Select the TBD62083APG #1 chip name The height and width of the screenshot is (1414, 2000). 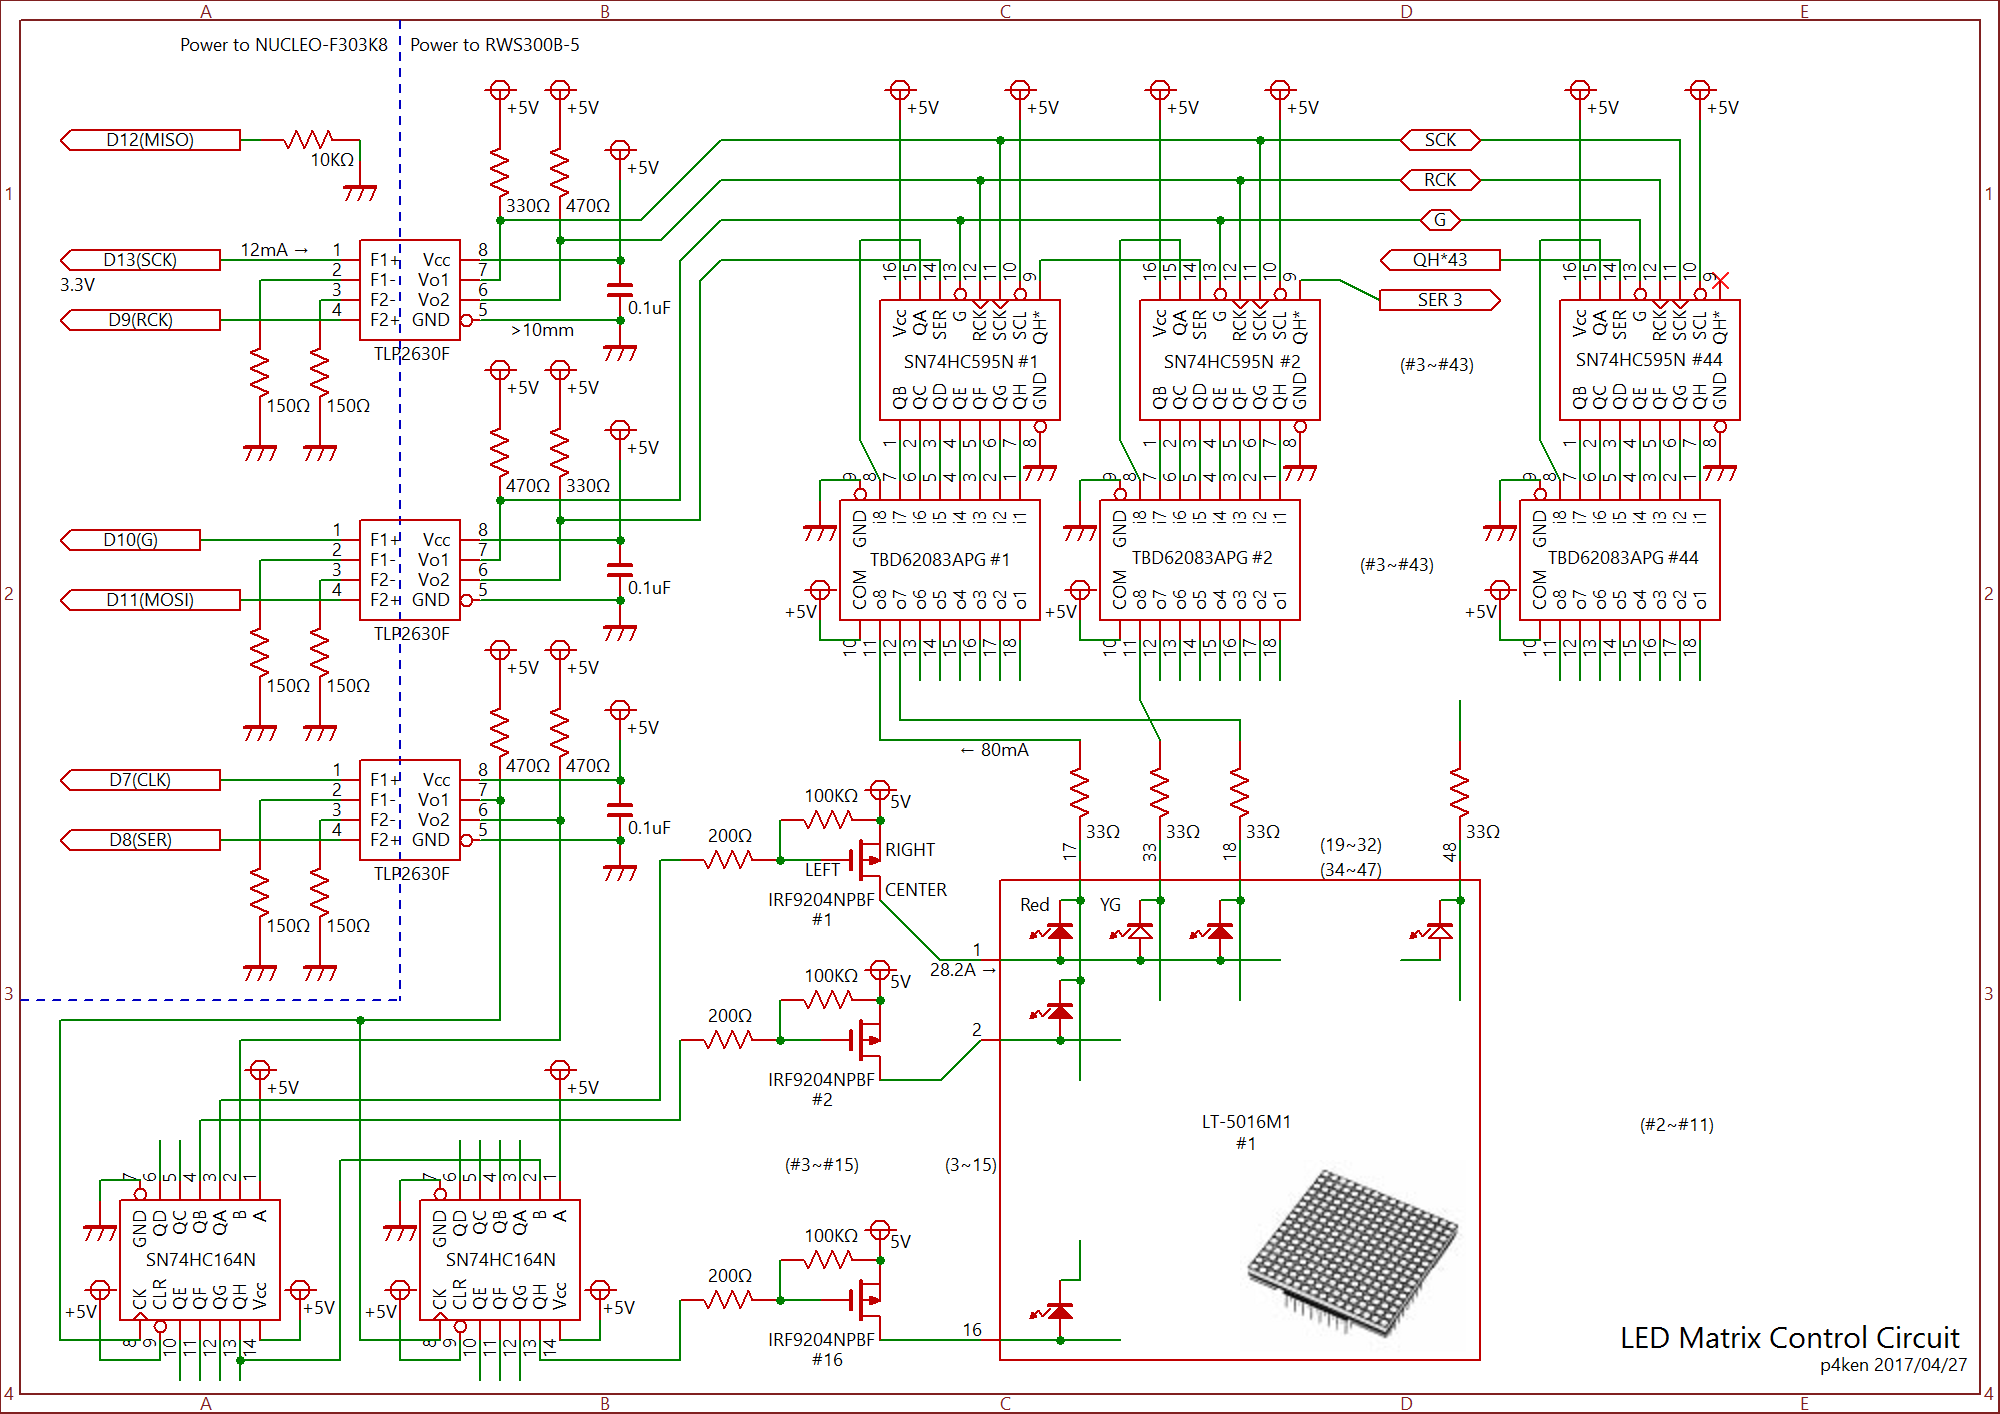[x=940, y=559]
